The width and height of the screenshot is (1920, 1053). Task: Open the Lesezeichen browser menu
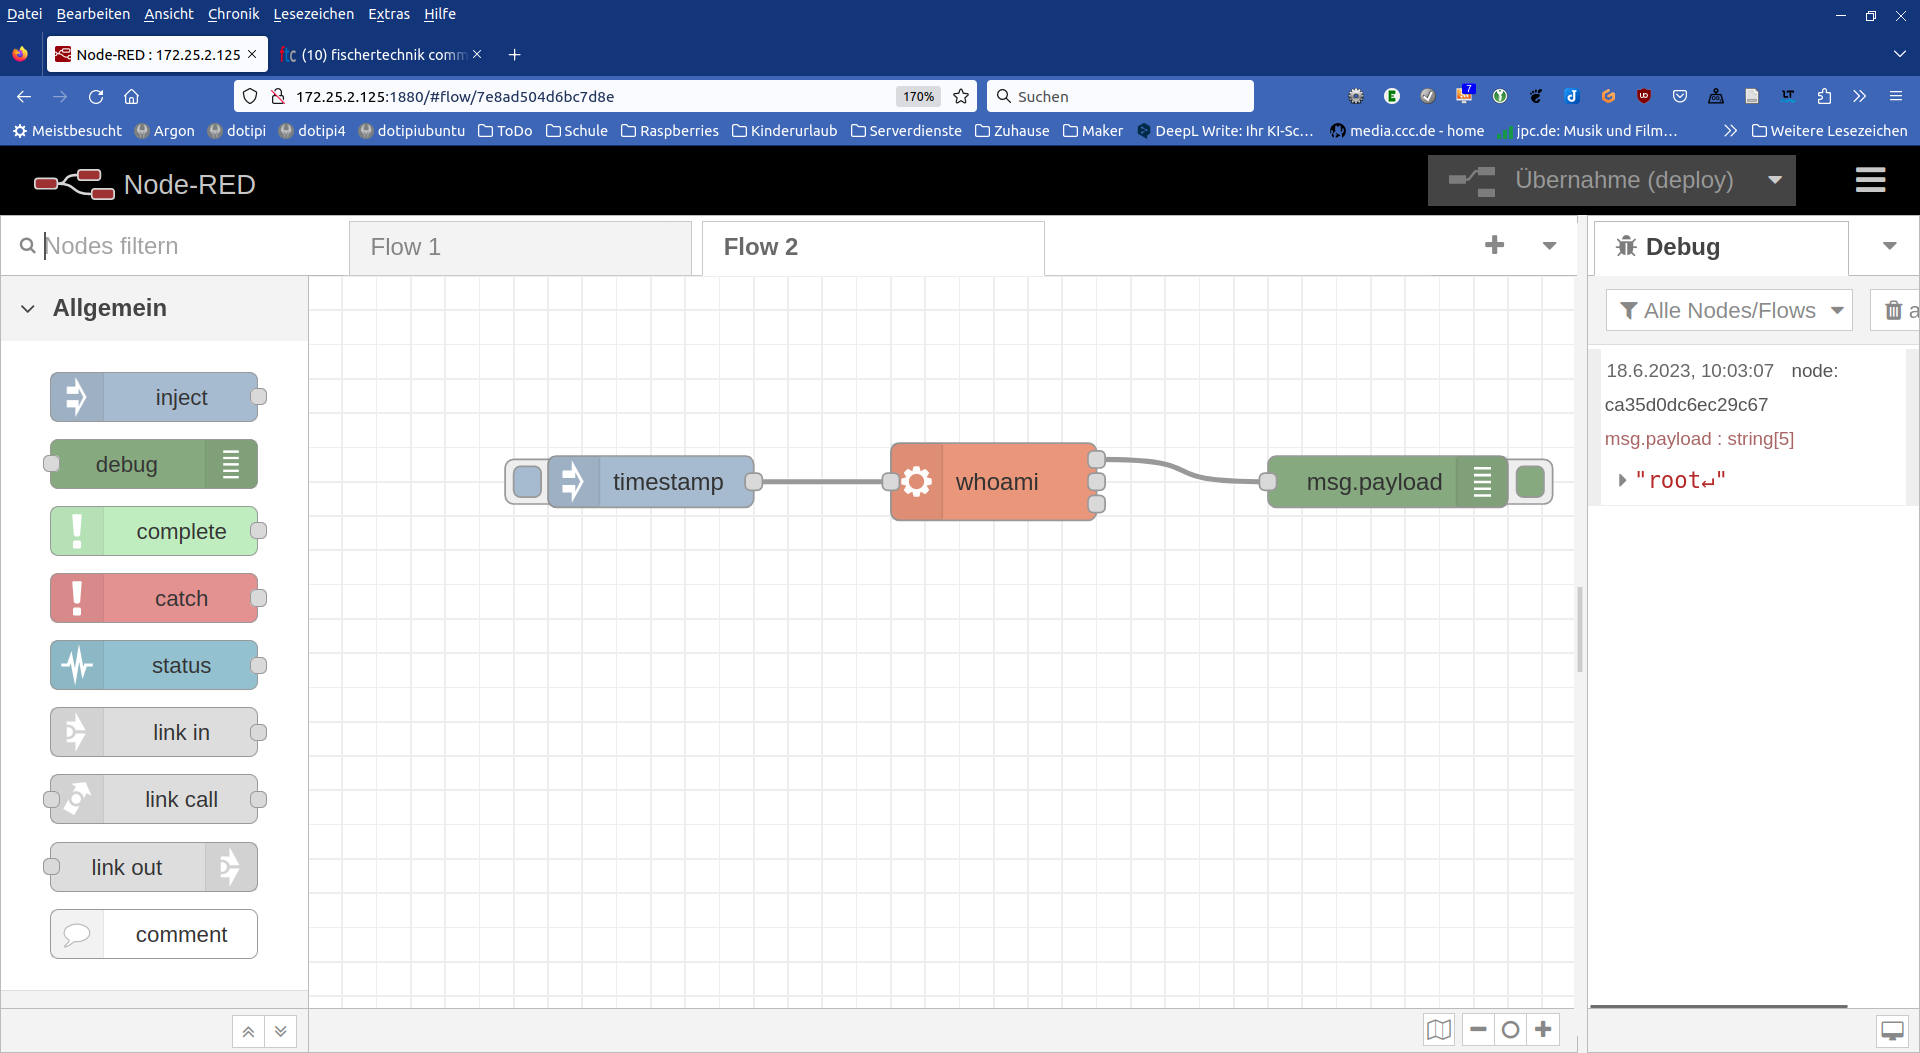point(313,14)
